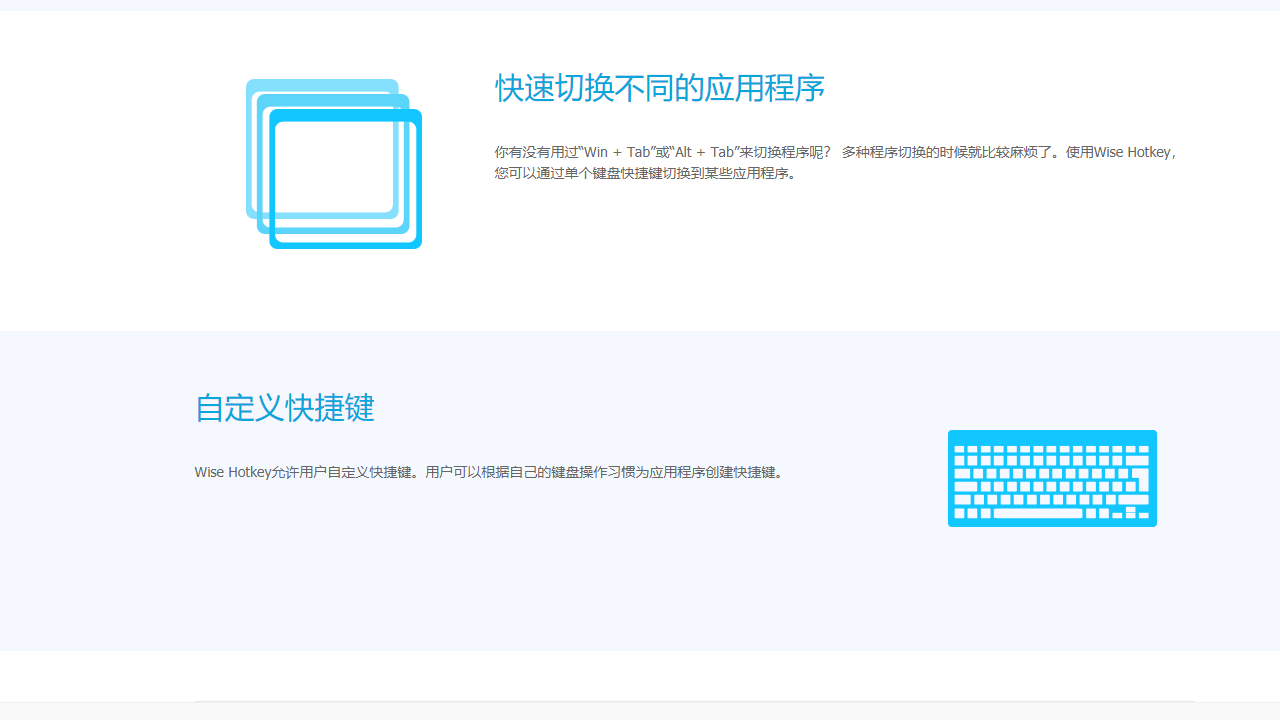Click the top-left Esc key on the keyboard graphic

[x=959, y=449]
